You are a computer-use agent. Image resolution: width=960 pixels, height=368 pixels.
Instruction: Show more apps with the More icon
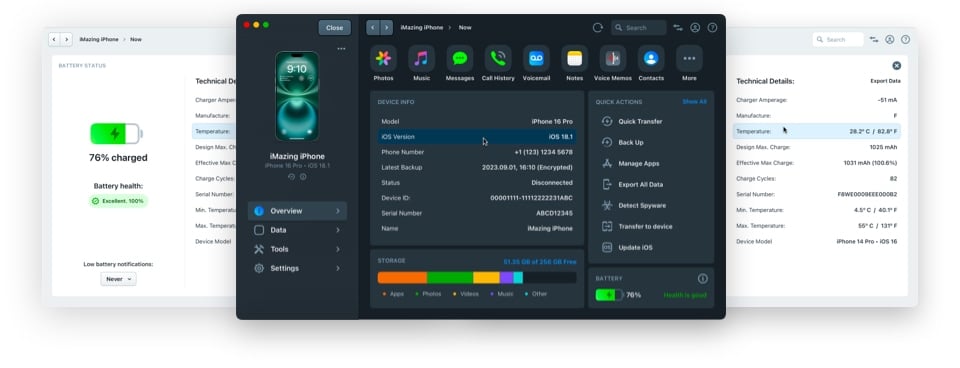pos(689,58)
